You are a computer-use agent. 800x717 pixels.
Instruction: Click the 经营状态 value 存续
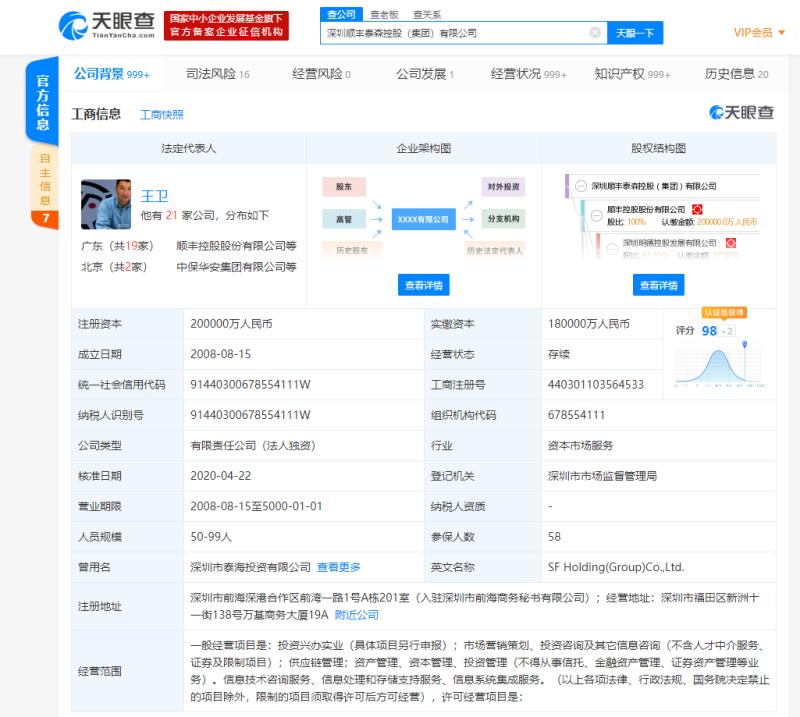[558, 354]
